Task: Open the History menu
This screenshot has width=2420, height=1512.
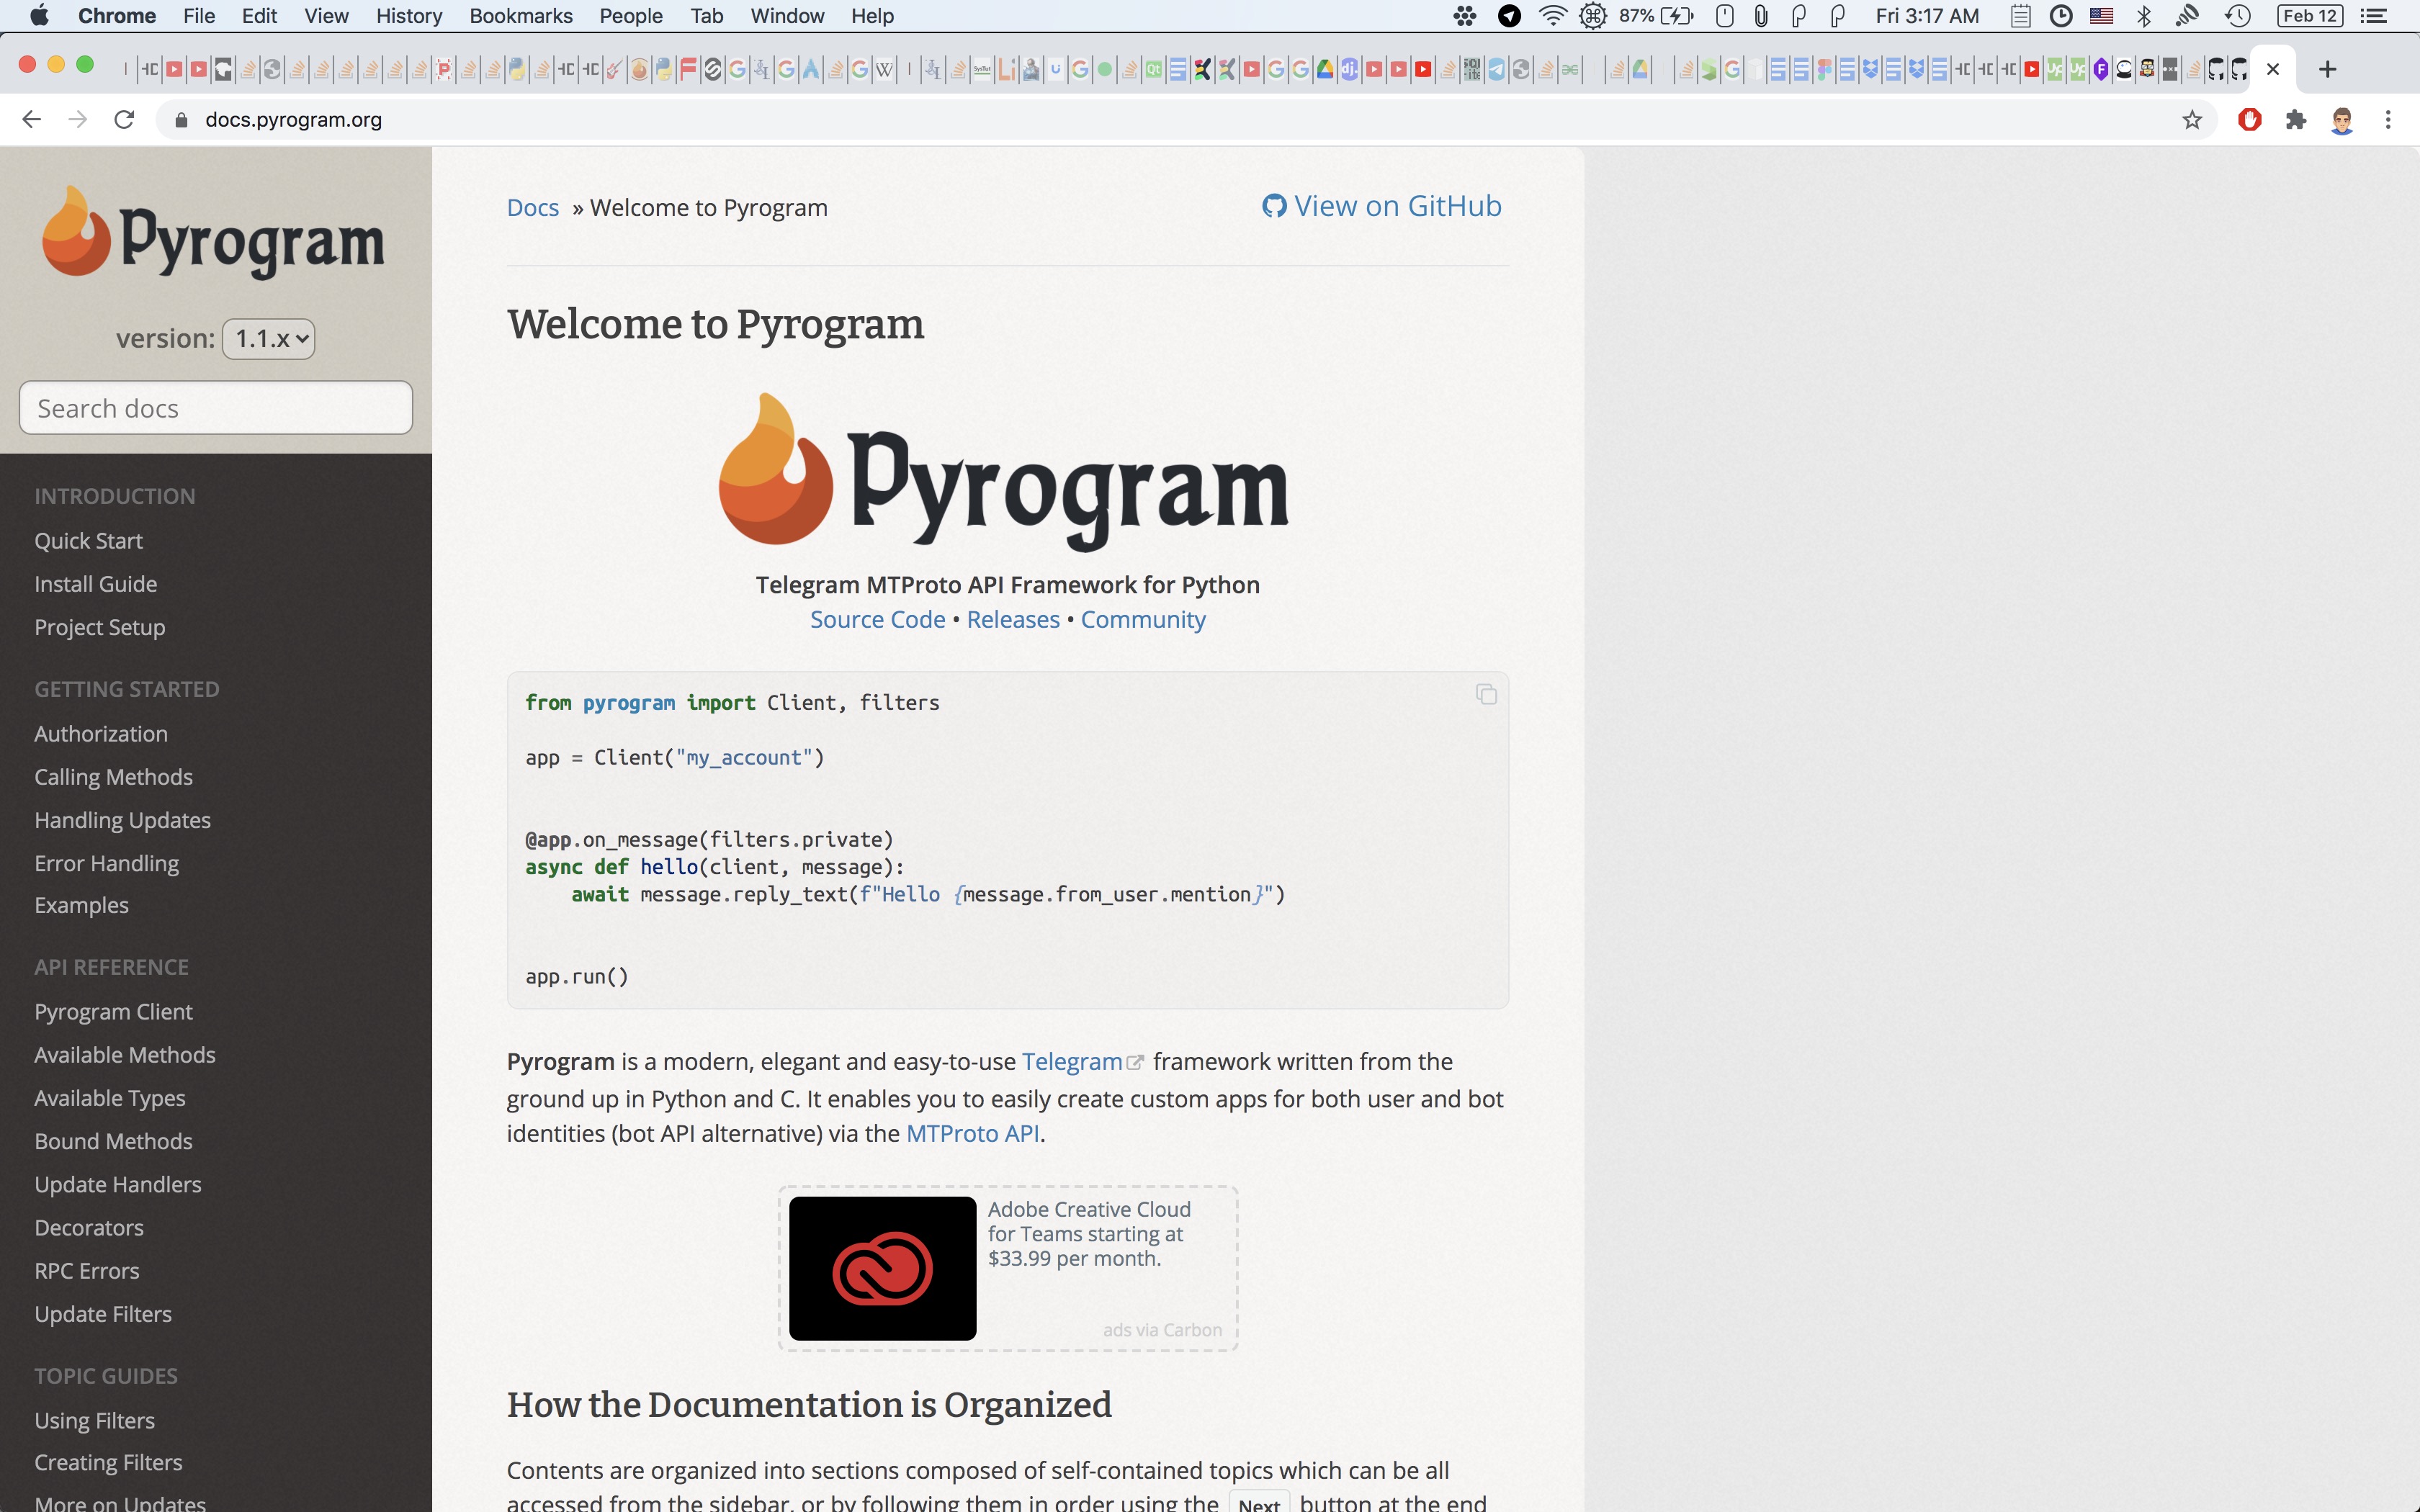Action: tap(409, 15)
